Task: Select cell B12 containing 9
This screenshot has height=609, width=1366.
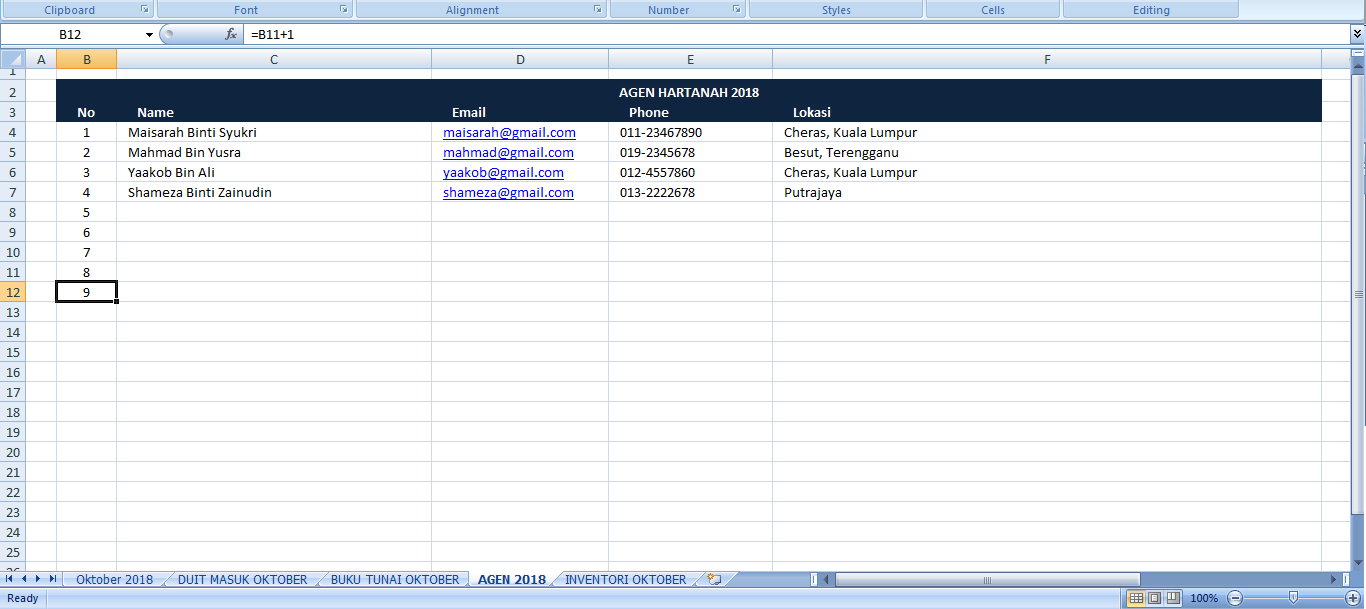Action: [86, 292]
